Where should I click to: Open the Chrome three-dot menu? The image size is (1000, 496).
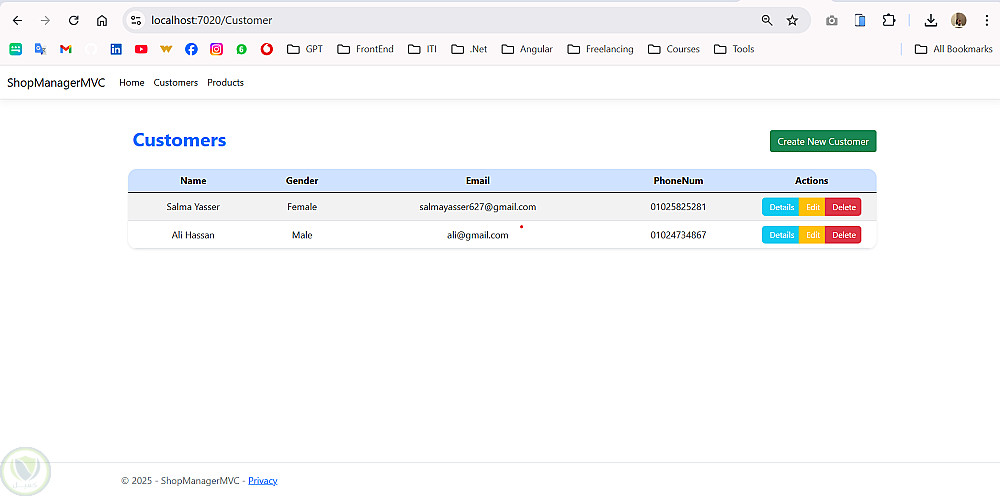pos(986,20)
